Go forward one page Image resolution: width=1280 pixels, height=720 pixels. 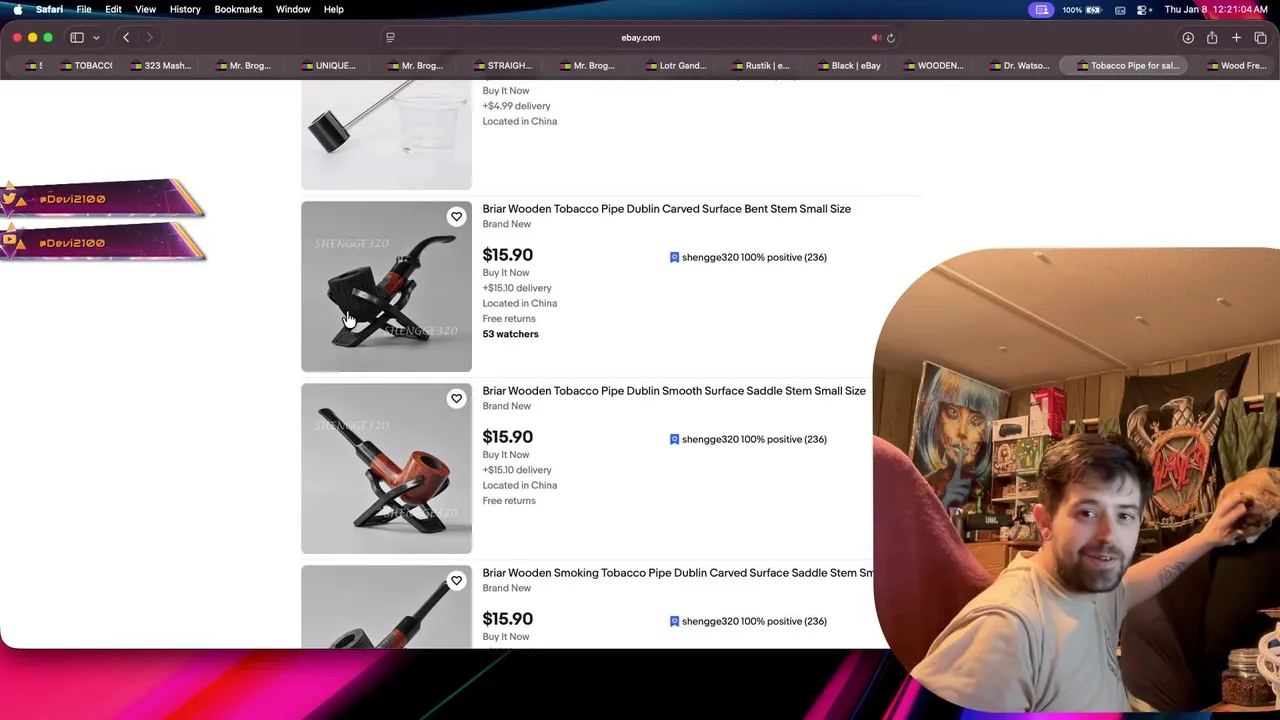tap(150, 38)
